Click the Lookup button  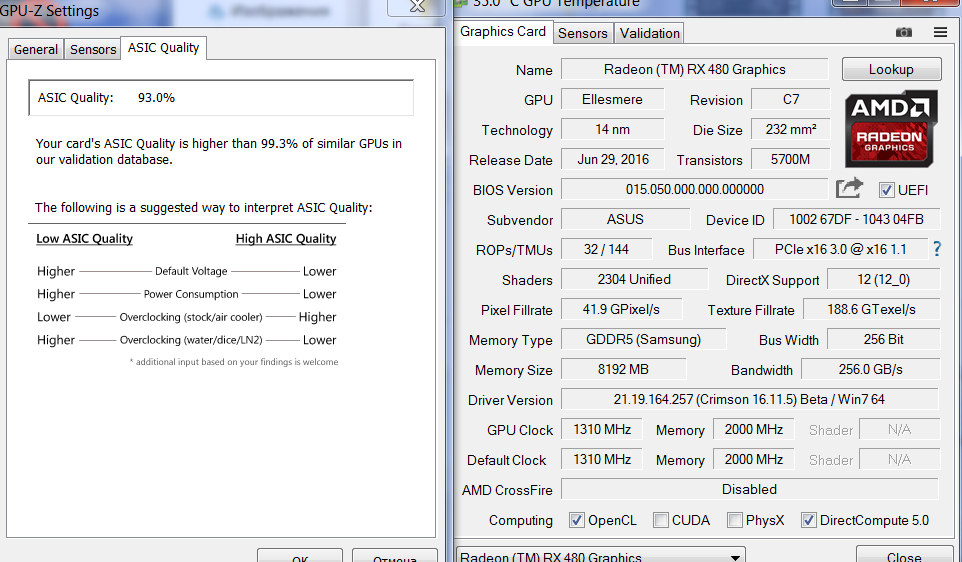pos(891,69)
